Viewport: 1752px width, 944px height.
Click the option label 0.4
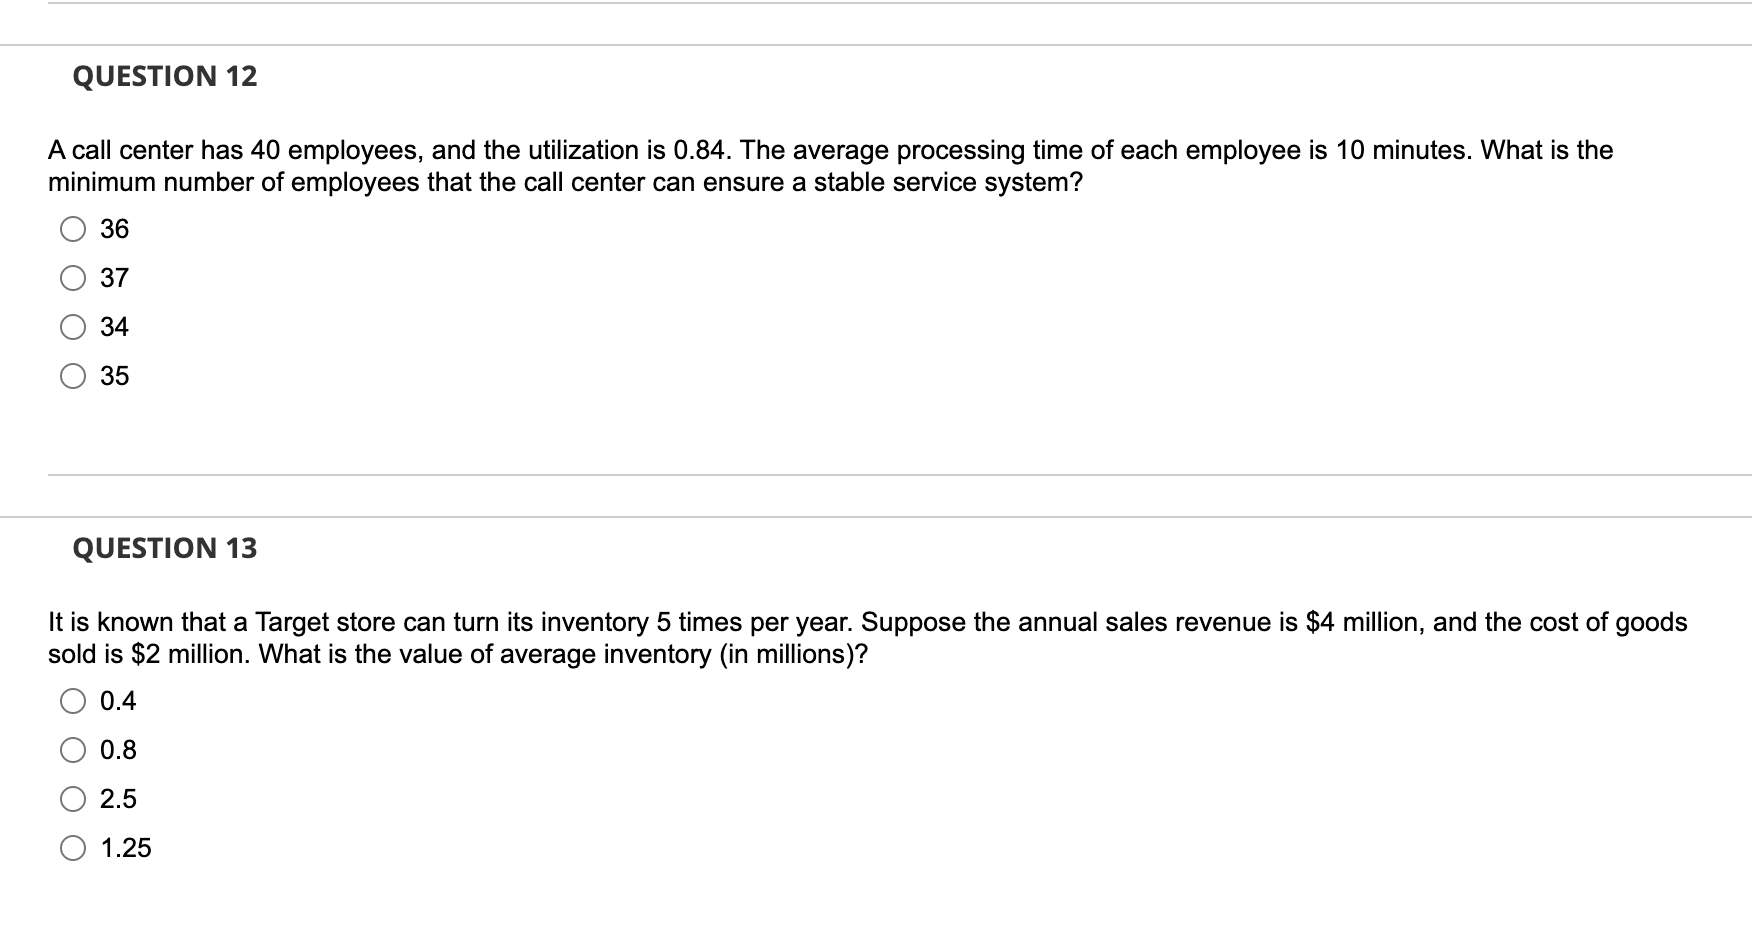tap(117, 701)
